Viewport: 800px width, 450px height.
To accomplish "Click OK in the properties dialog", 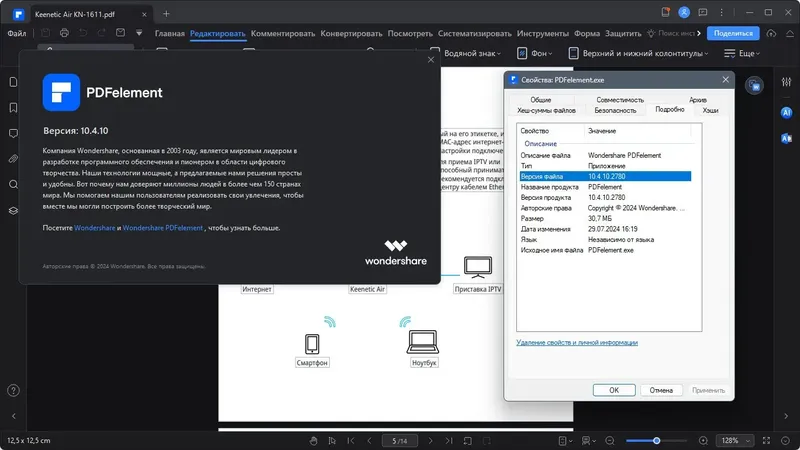I will pyautogui.click(x=614, y=390).
